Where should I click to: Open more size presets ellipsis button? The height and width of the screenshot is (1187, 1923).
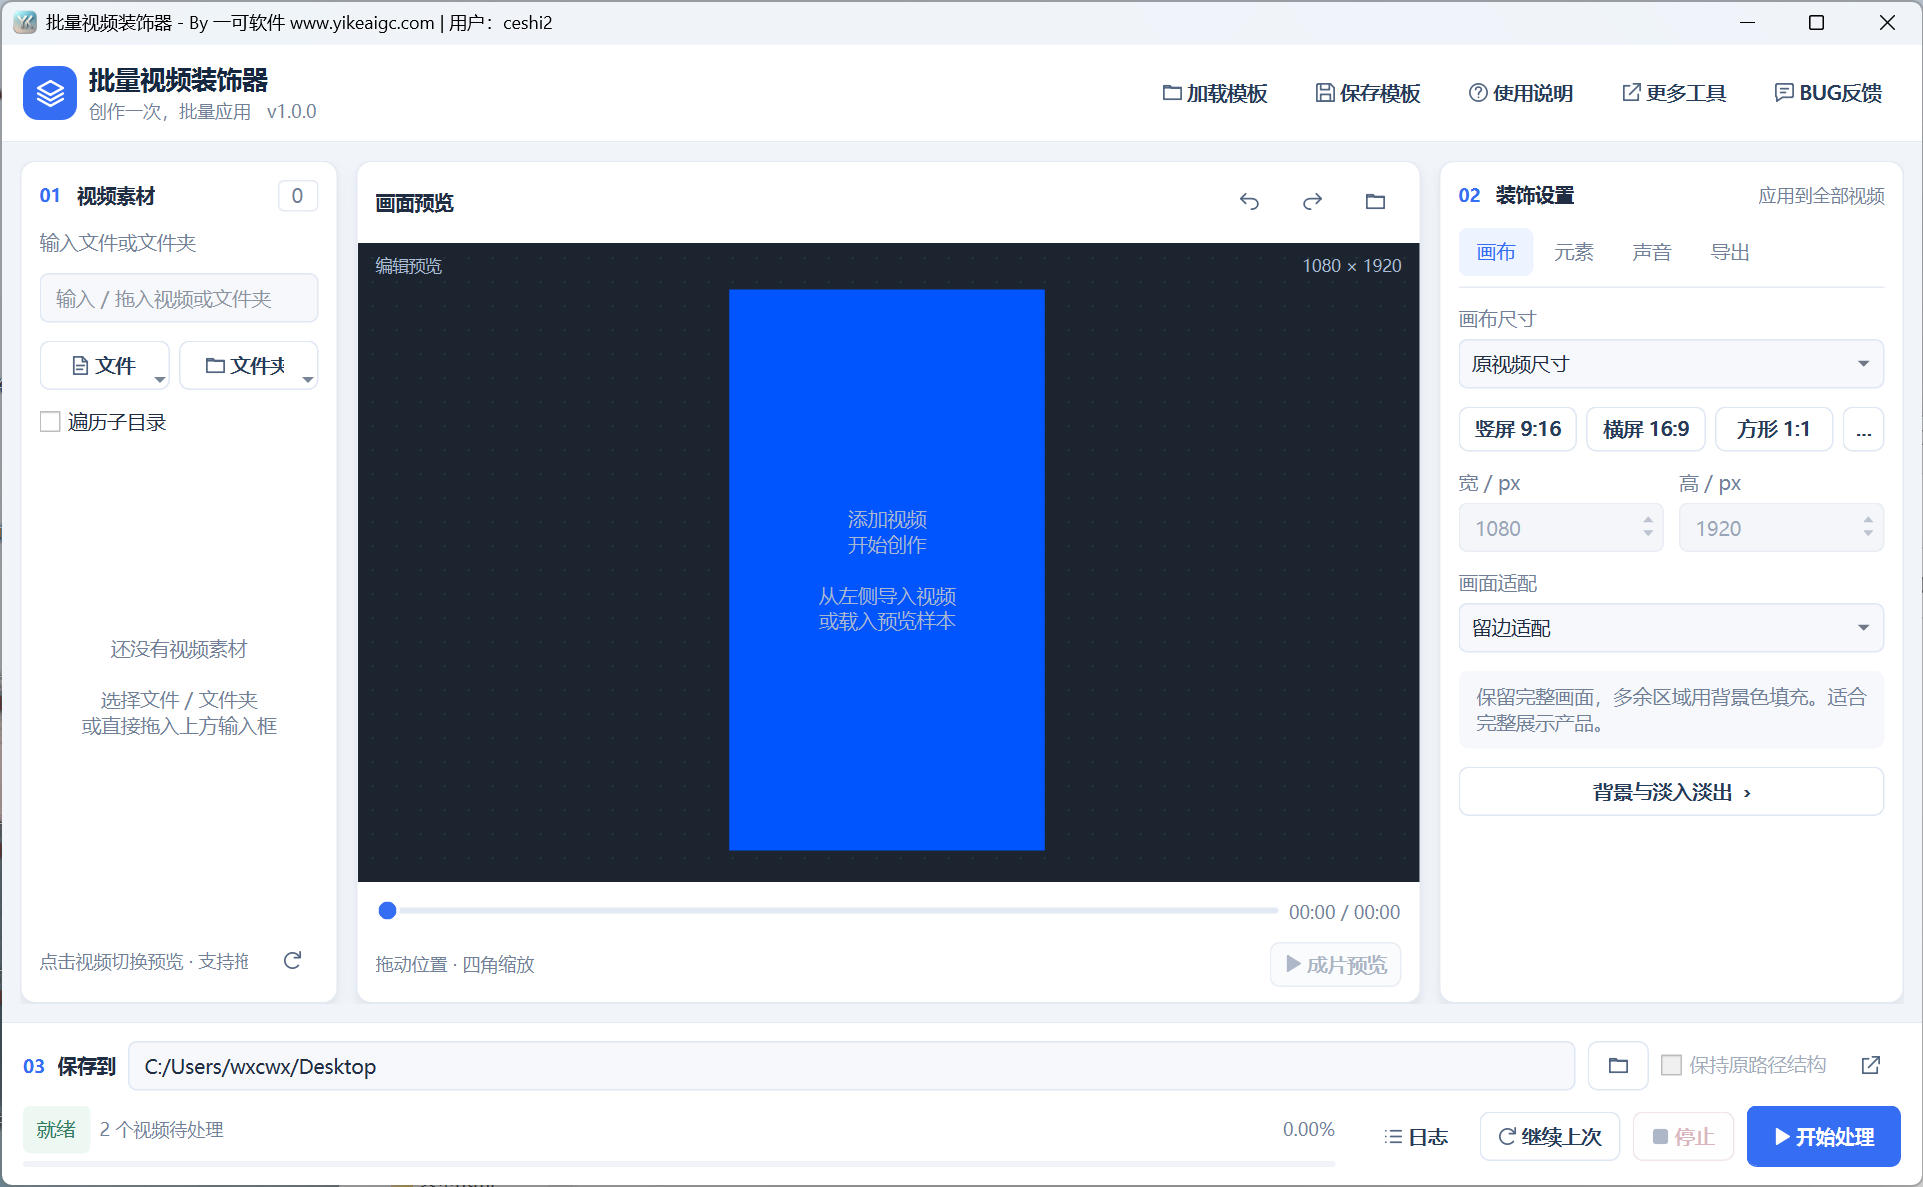pos(1863,429)
